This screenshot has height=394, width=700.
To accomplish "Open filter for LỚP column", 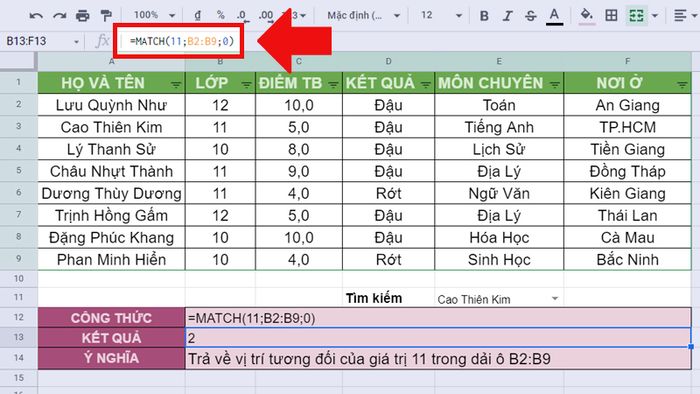I will 246,84.
